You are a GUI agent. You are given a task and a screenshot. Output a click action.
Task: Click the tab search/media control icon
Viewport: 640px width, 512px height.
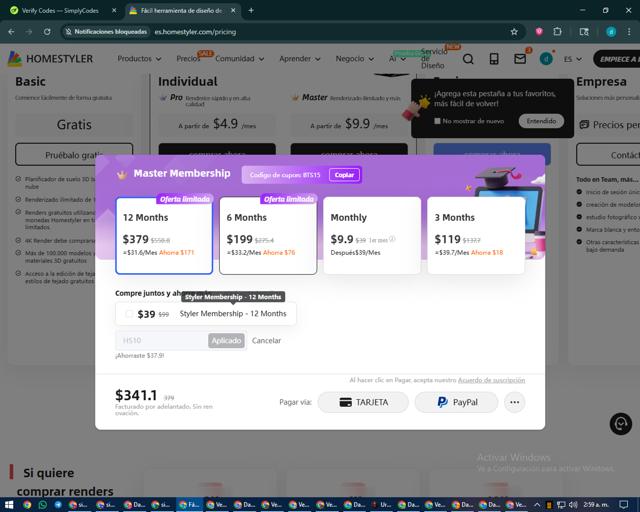click(x=584, y=32)
